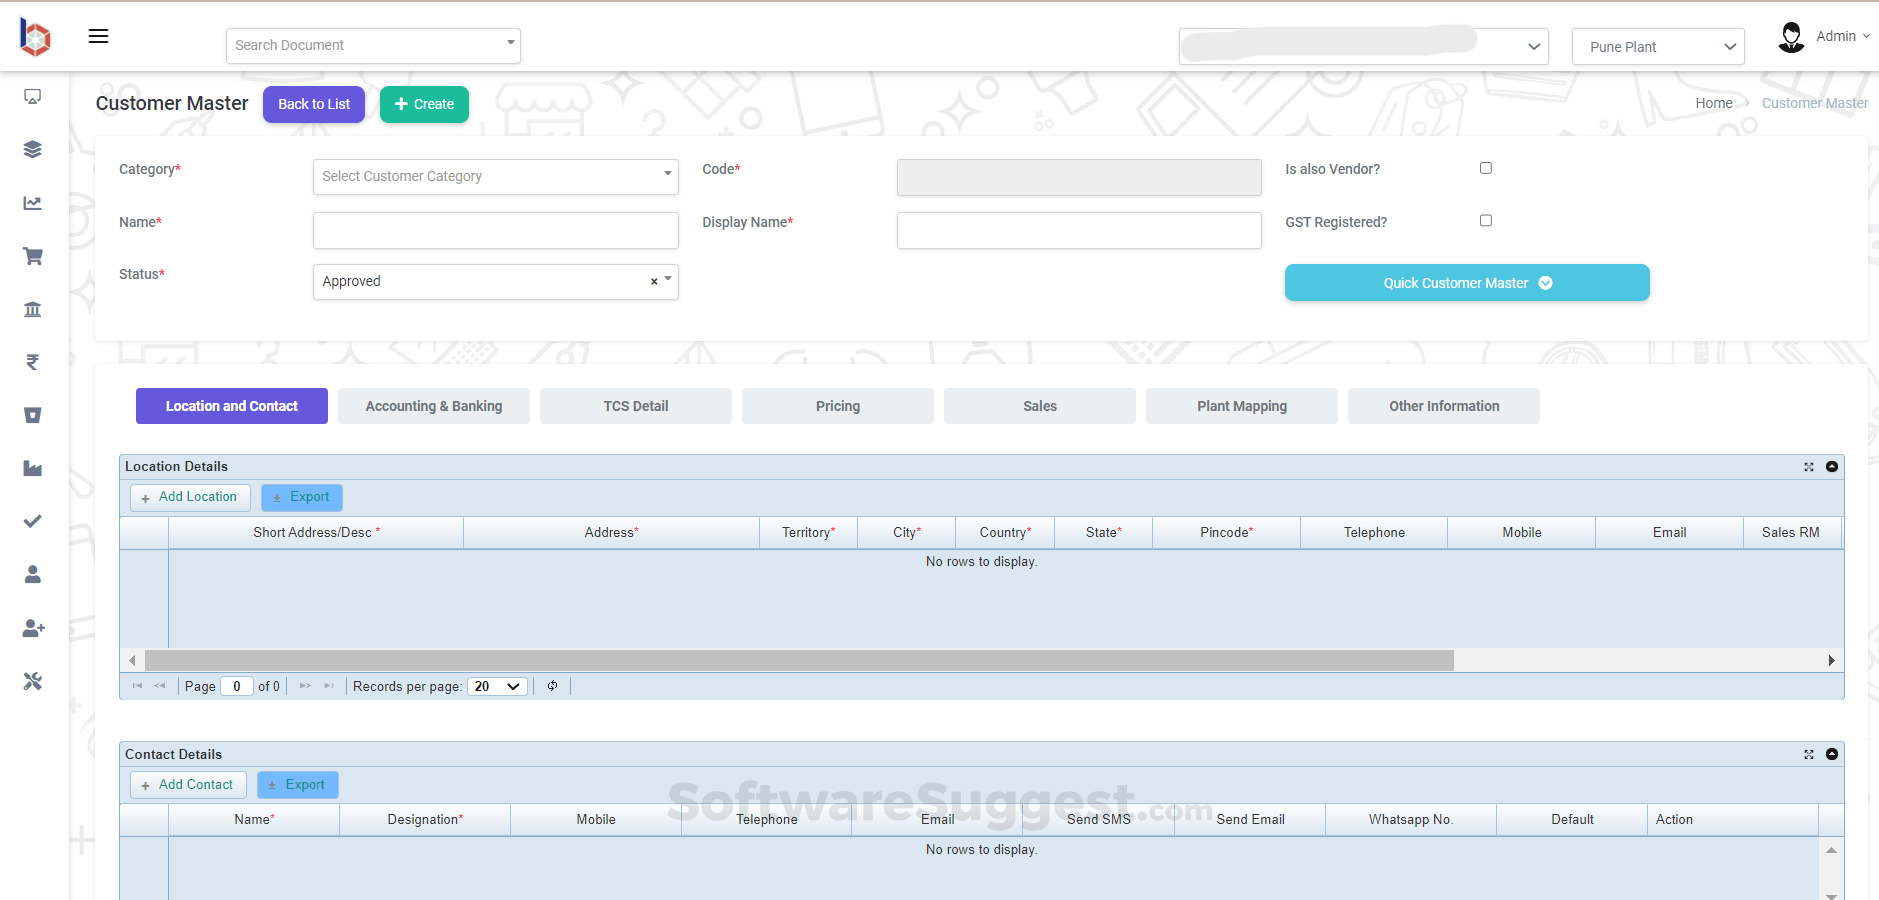Open the Pune Plant dropdown

[x=1656, y=46]
